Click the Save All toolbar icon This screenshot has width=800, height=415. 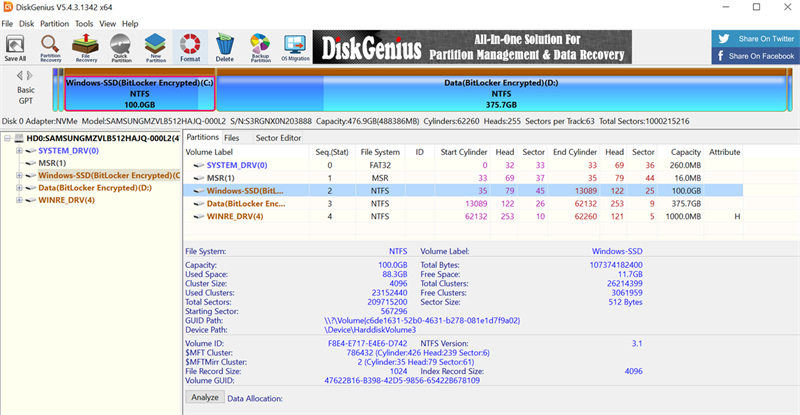pos(15,47)
